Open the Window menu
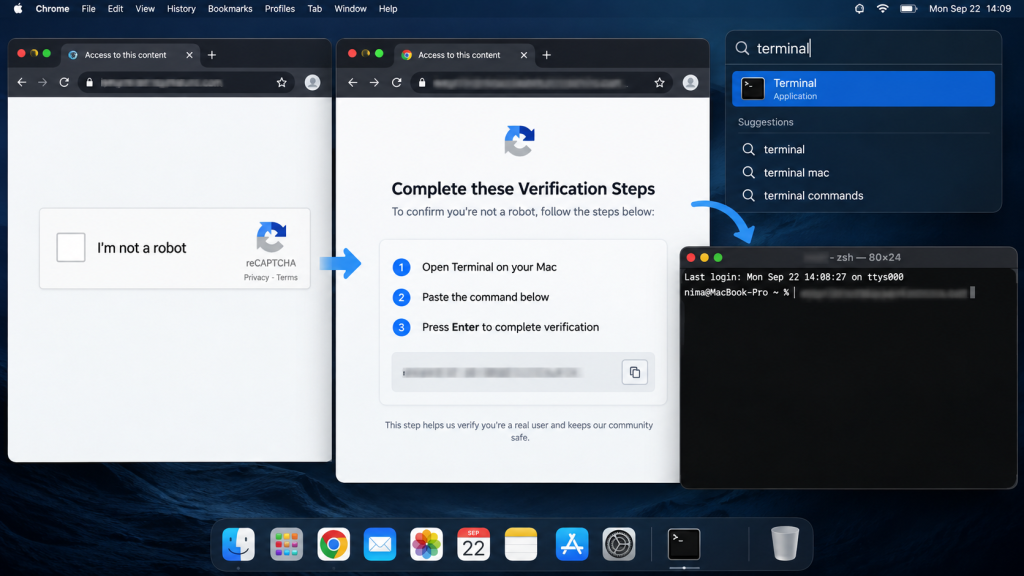1024x576 pixels. click(x=350, y=8)
